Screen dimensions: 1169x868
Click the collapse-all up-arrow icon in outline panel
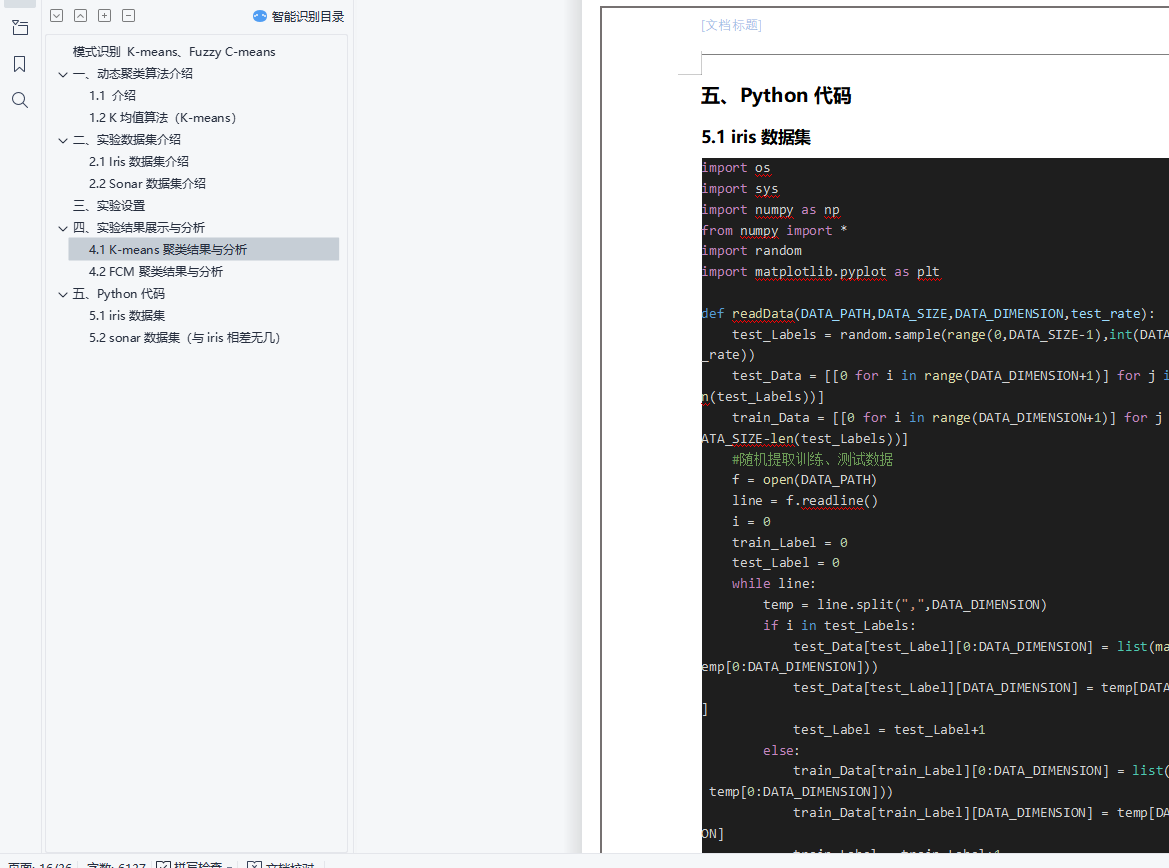(x=81, y=16)
